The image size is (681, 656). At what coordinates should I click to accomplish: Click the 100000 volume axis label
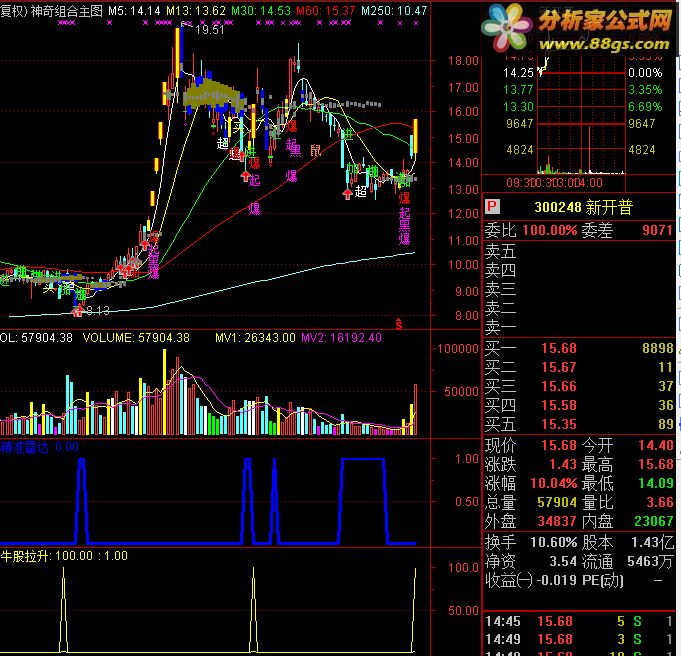point(457,349)
